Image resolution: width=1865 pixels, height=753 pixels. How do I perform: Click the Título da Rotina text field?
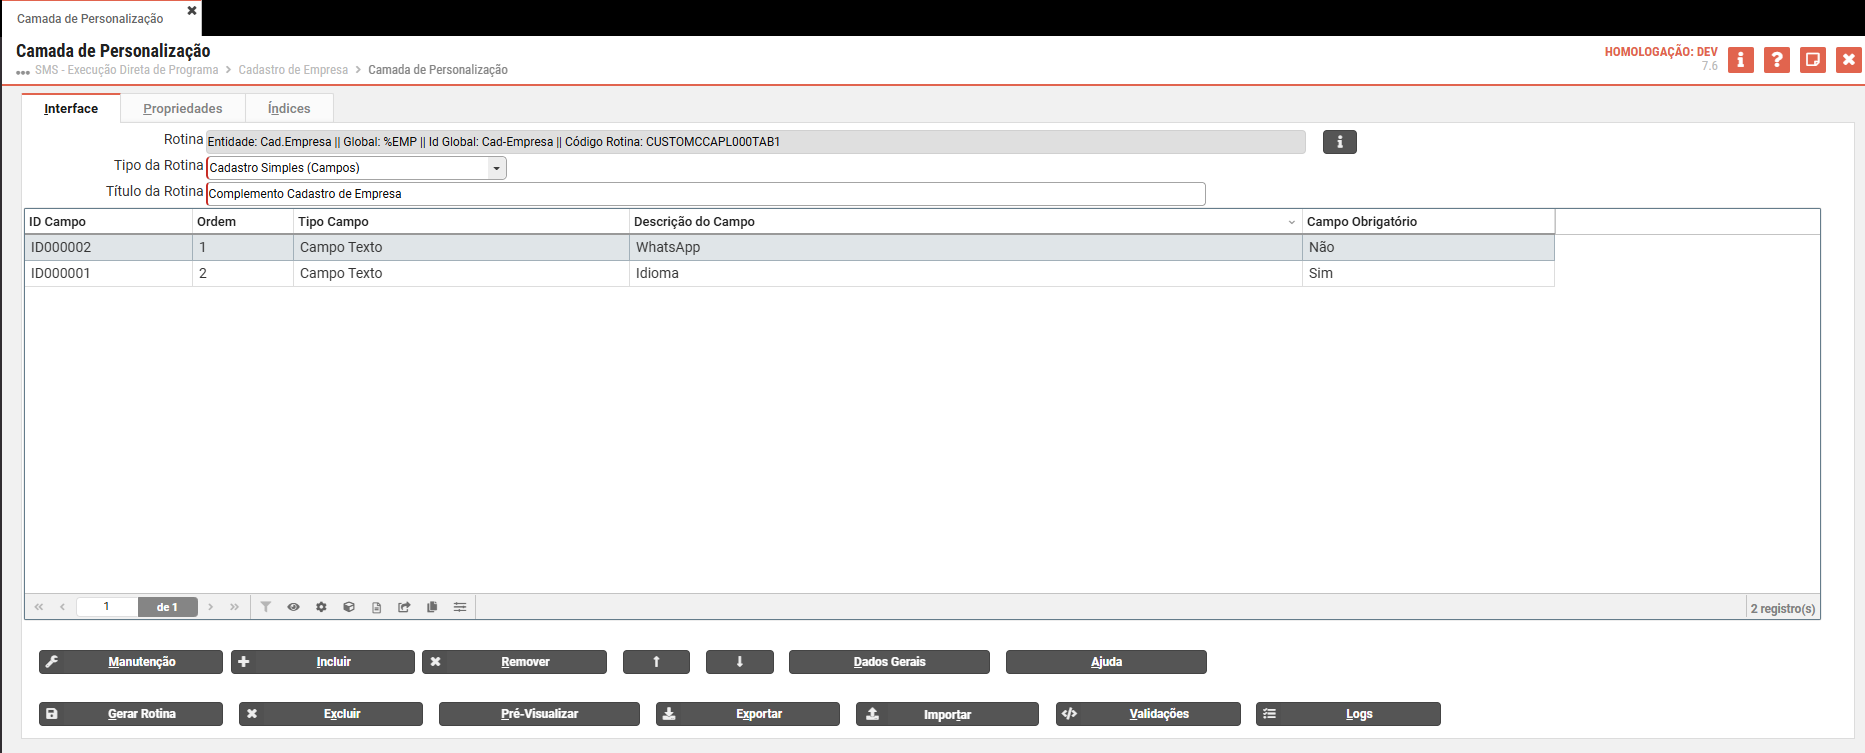pos(705,194)
